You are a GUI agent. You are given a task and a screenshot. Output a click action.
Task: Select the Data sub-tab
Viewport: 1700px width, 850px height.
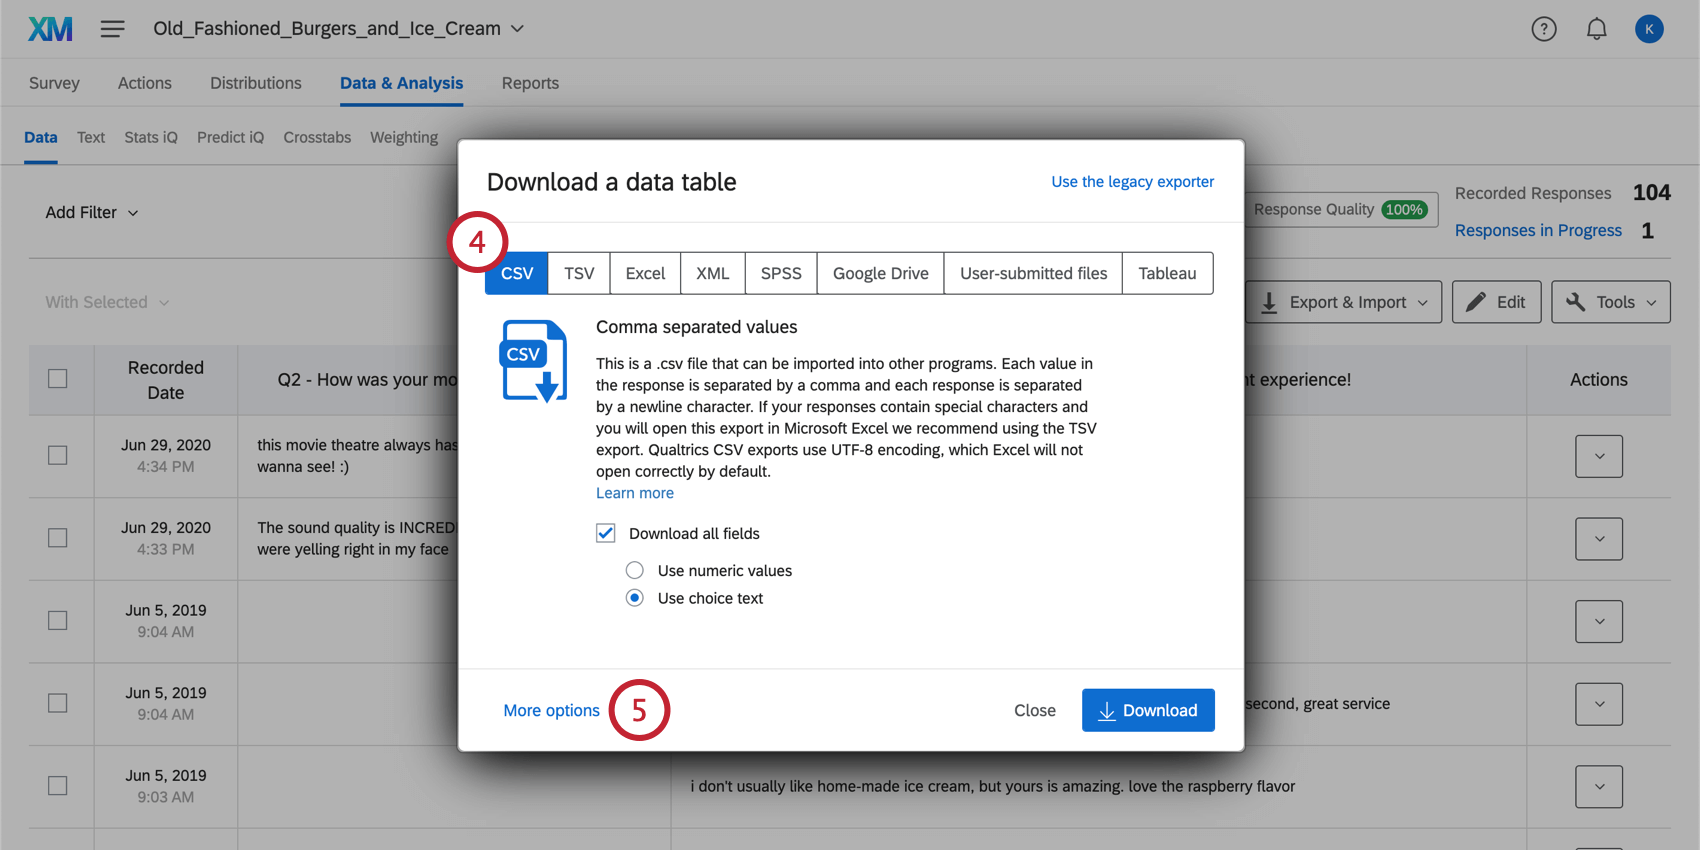click(x=41, y=137)
